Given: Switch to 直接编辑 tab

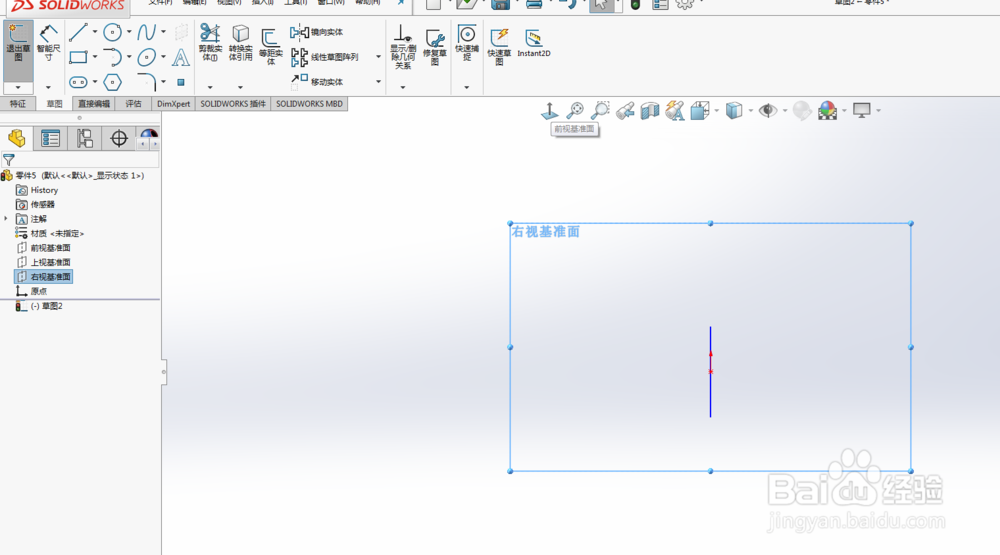Looking at the screenshot, I should point(94,104).
